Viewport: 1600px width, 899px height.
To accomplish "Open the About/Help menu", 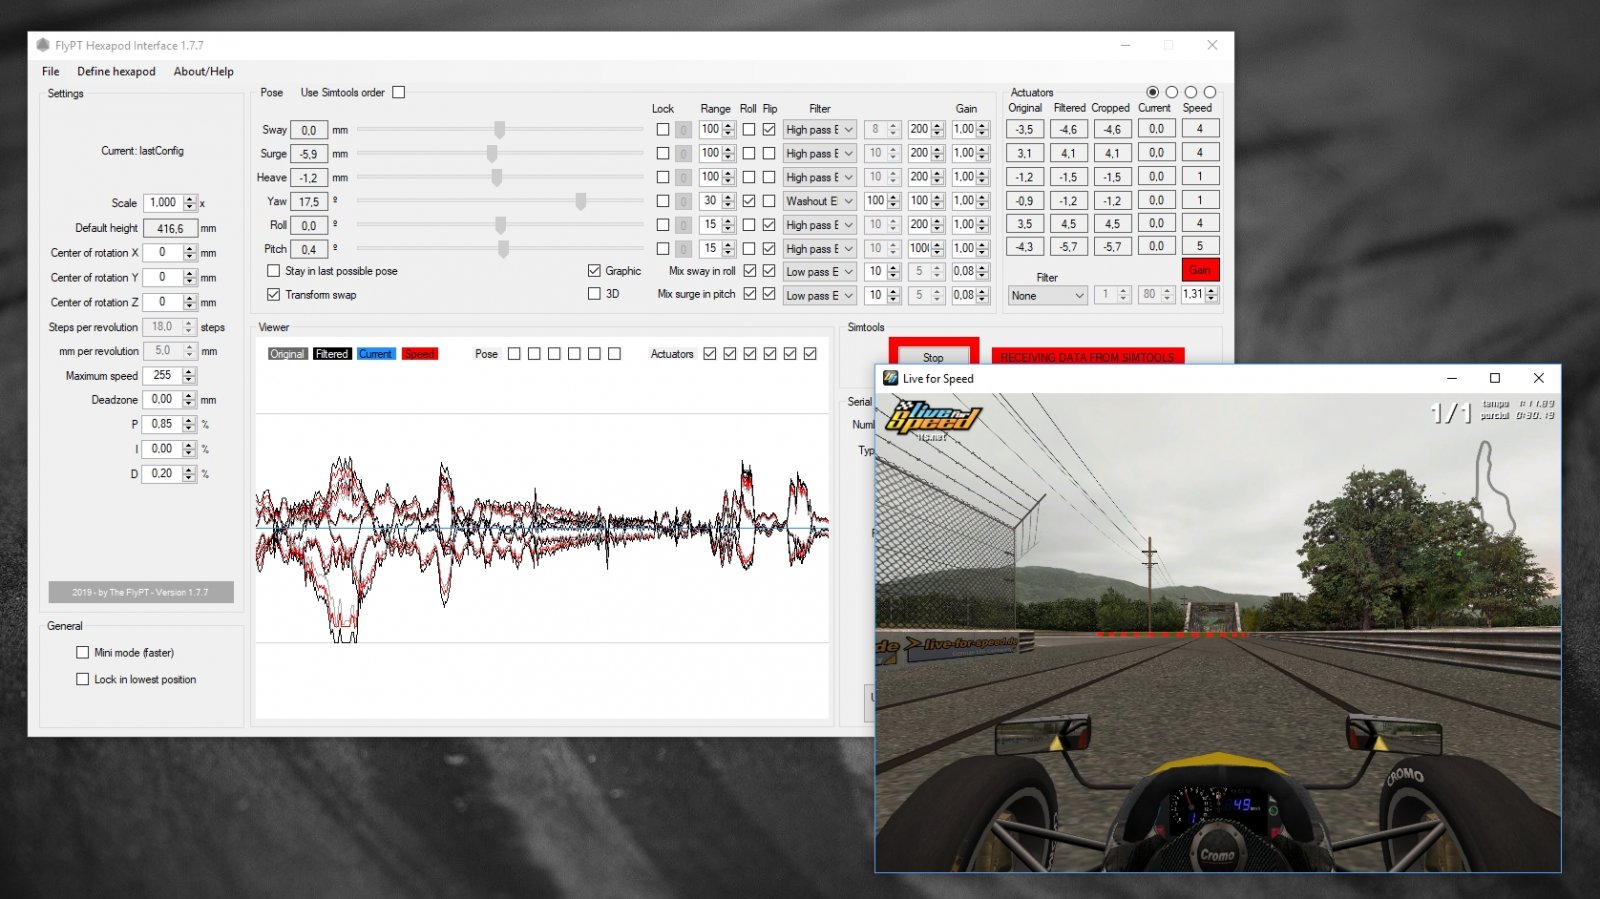I will (203, 71).
